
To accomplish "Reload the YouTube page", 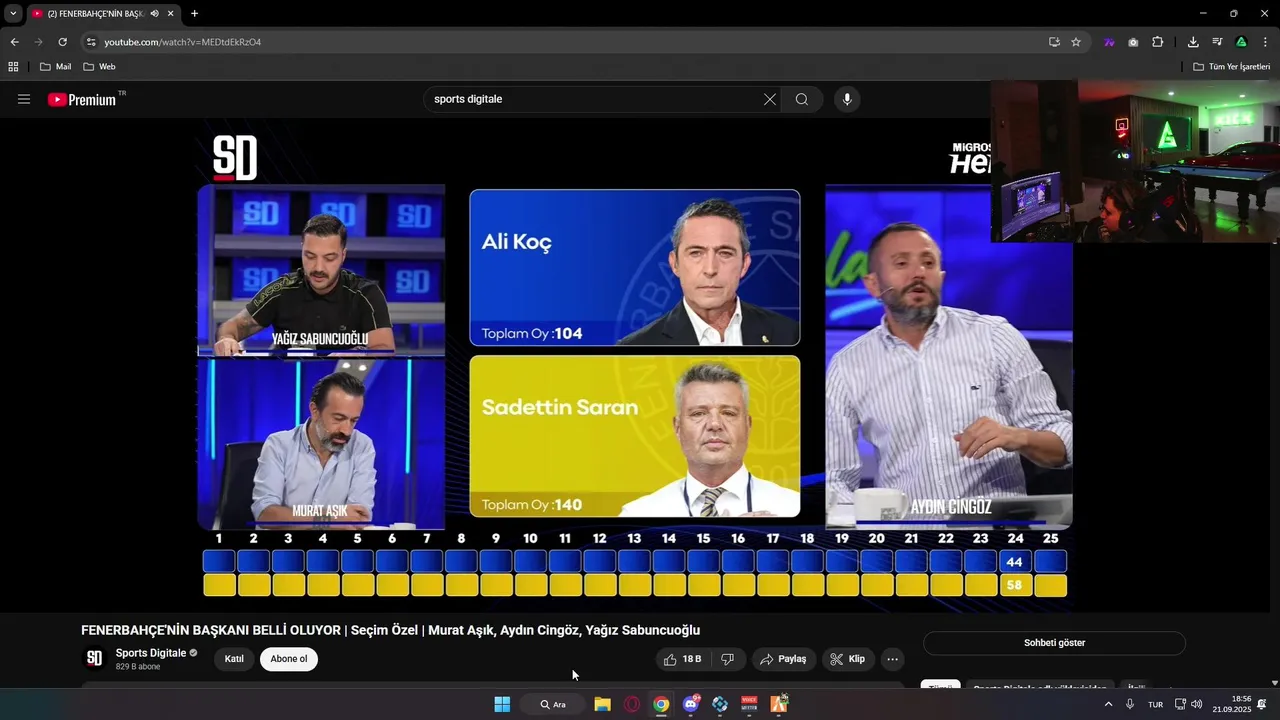I will 62,42.
